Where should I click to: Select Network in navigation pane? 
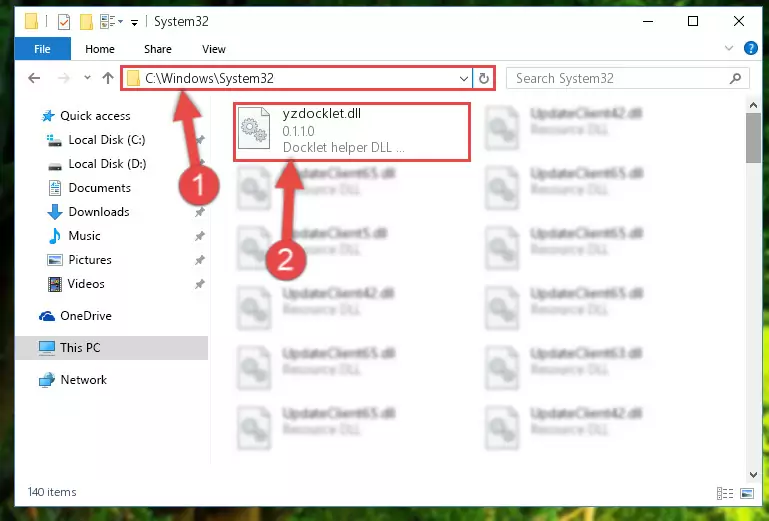coord(83,380)
